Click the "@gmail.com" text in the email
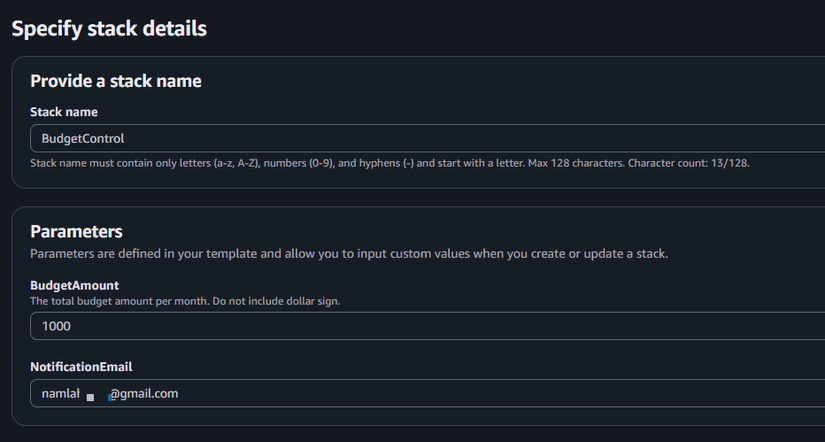Image resolution: width=825 pixels, height=442 pixels. (144, 394)
